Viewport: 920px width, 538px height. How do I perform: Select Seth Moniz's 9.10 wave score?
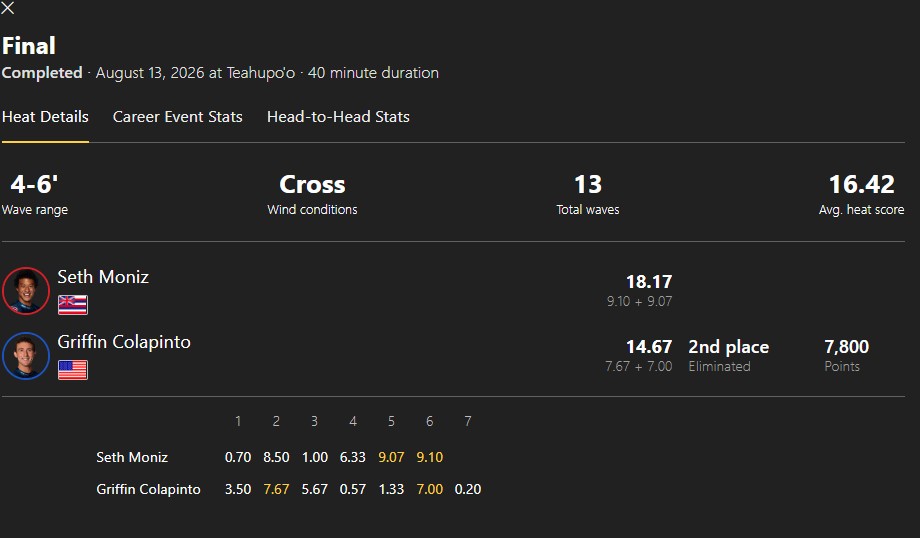[429, 457]
